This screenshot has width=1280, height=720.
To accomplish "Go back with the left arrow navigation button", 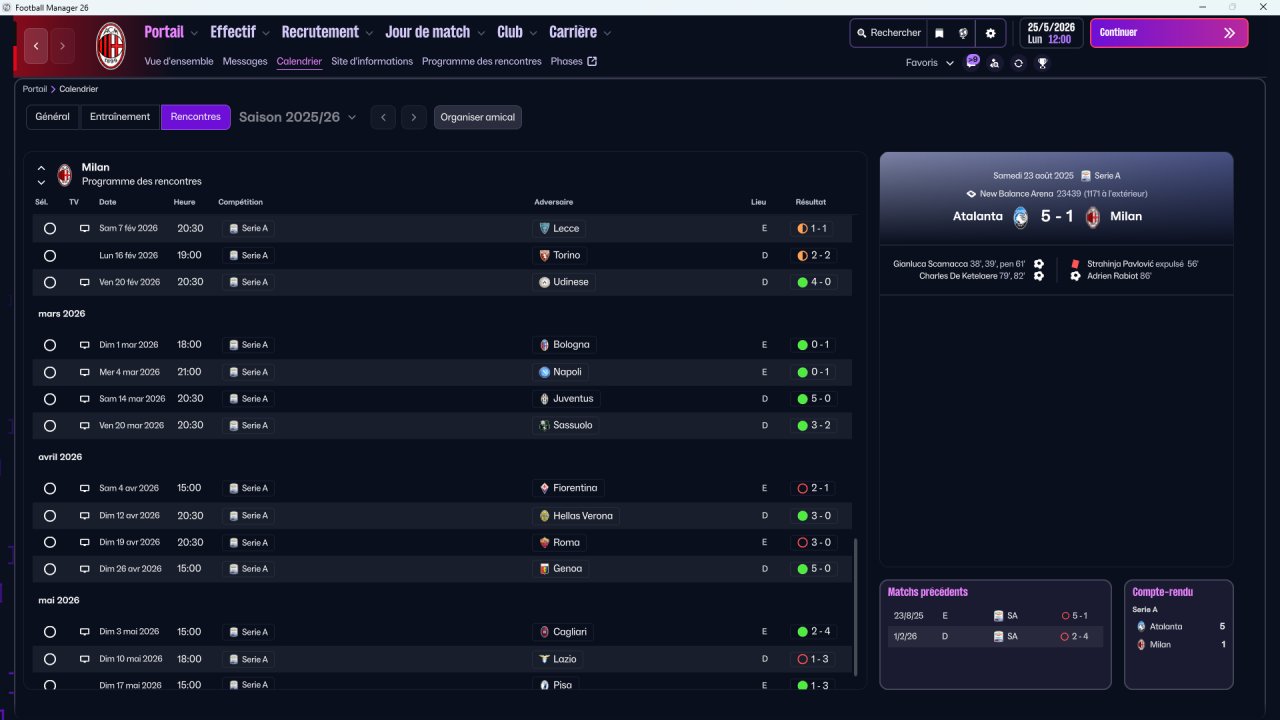I will point(36,46).
